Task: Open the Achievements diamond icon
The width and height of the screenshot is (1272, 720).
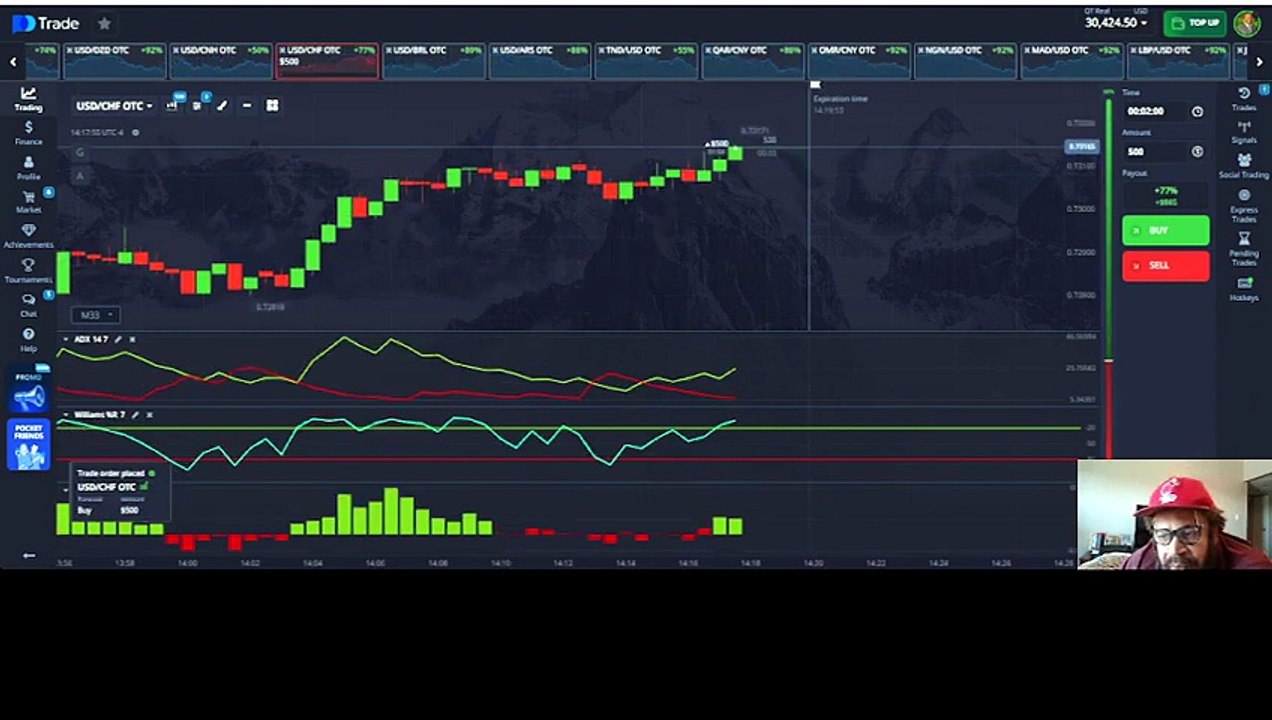Action: coord(28,236)
